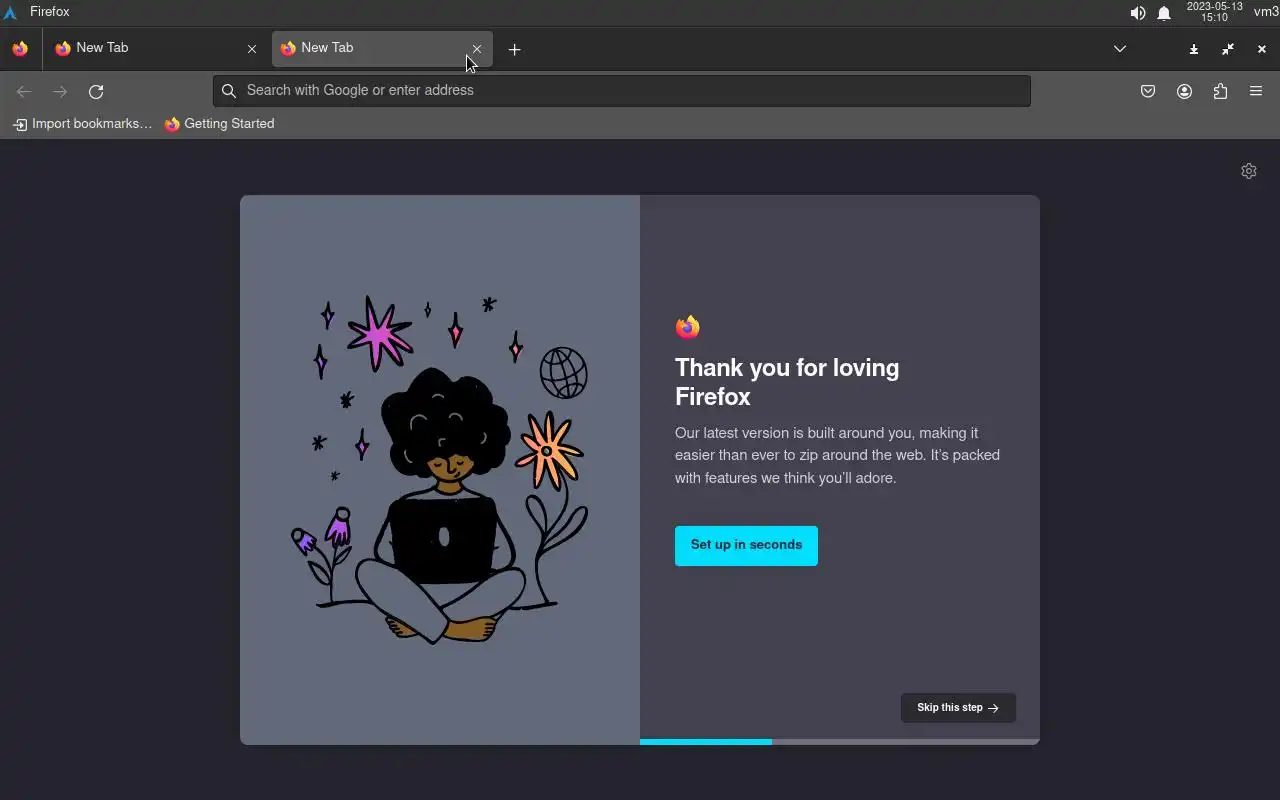The width and height of the screenshot is (1280, 800).
Task: Open the system volume control
Action: click(1137, 13)
